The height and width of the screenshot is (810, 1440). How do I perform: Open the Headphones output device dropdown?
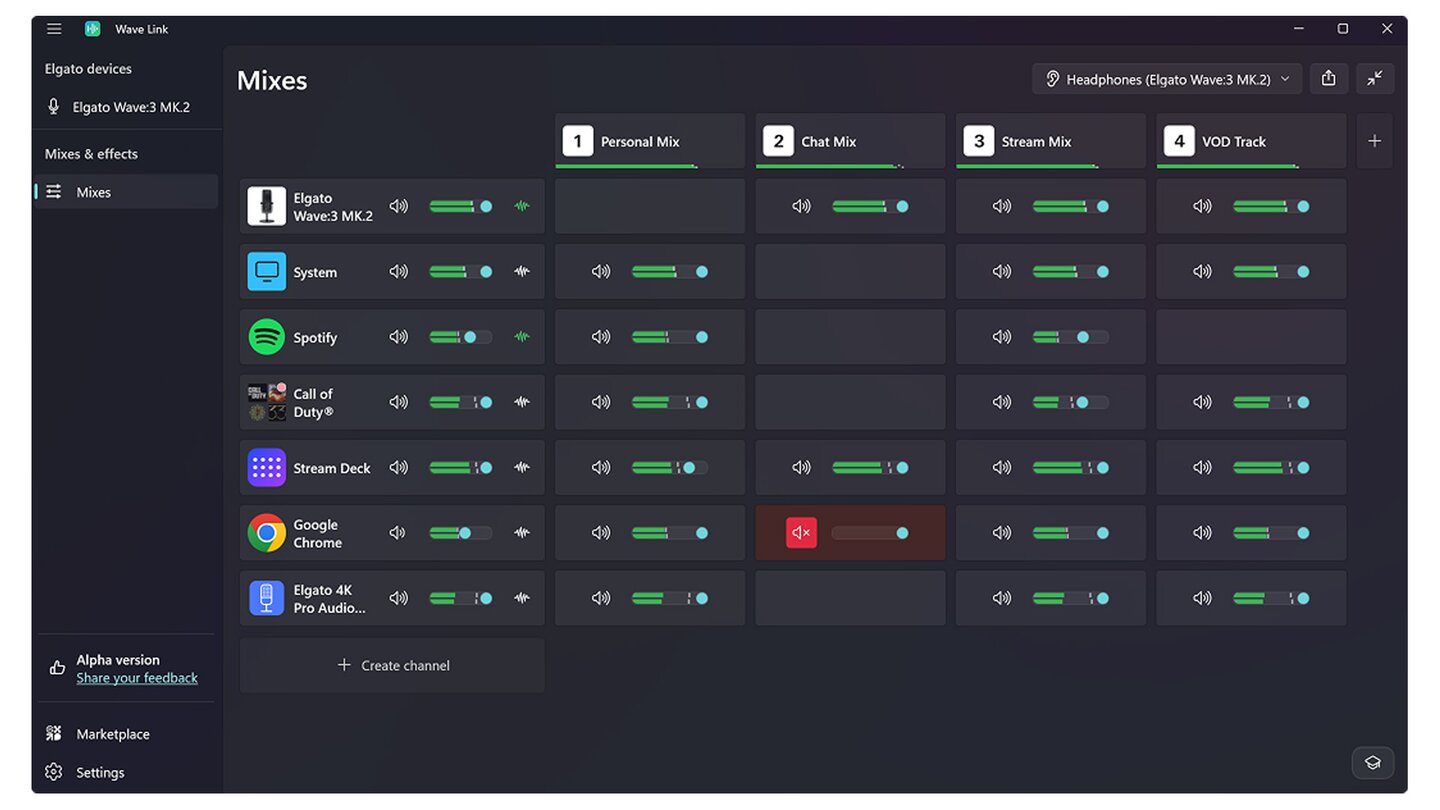[1166, 79]
